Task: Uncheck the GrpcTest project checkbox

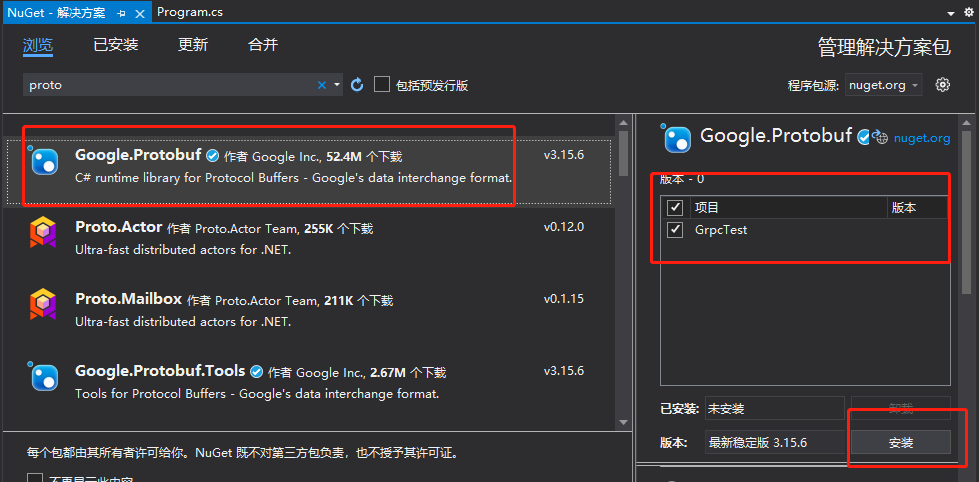Action: pyautogui.click(x=675, y=230)
